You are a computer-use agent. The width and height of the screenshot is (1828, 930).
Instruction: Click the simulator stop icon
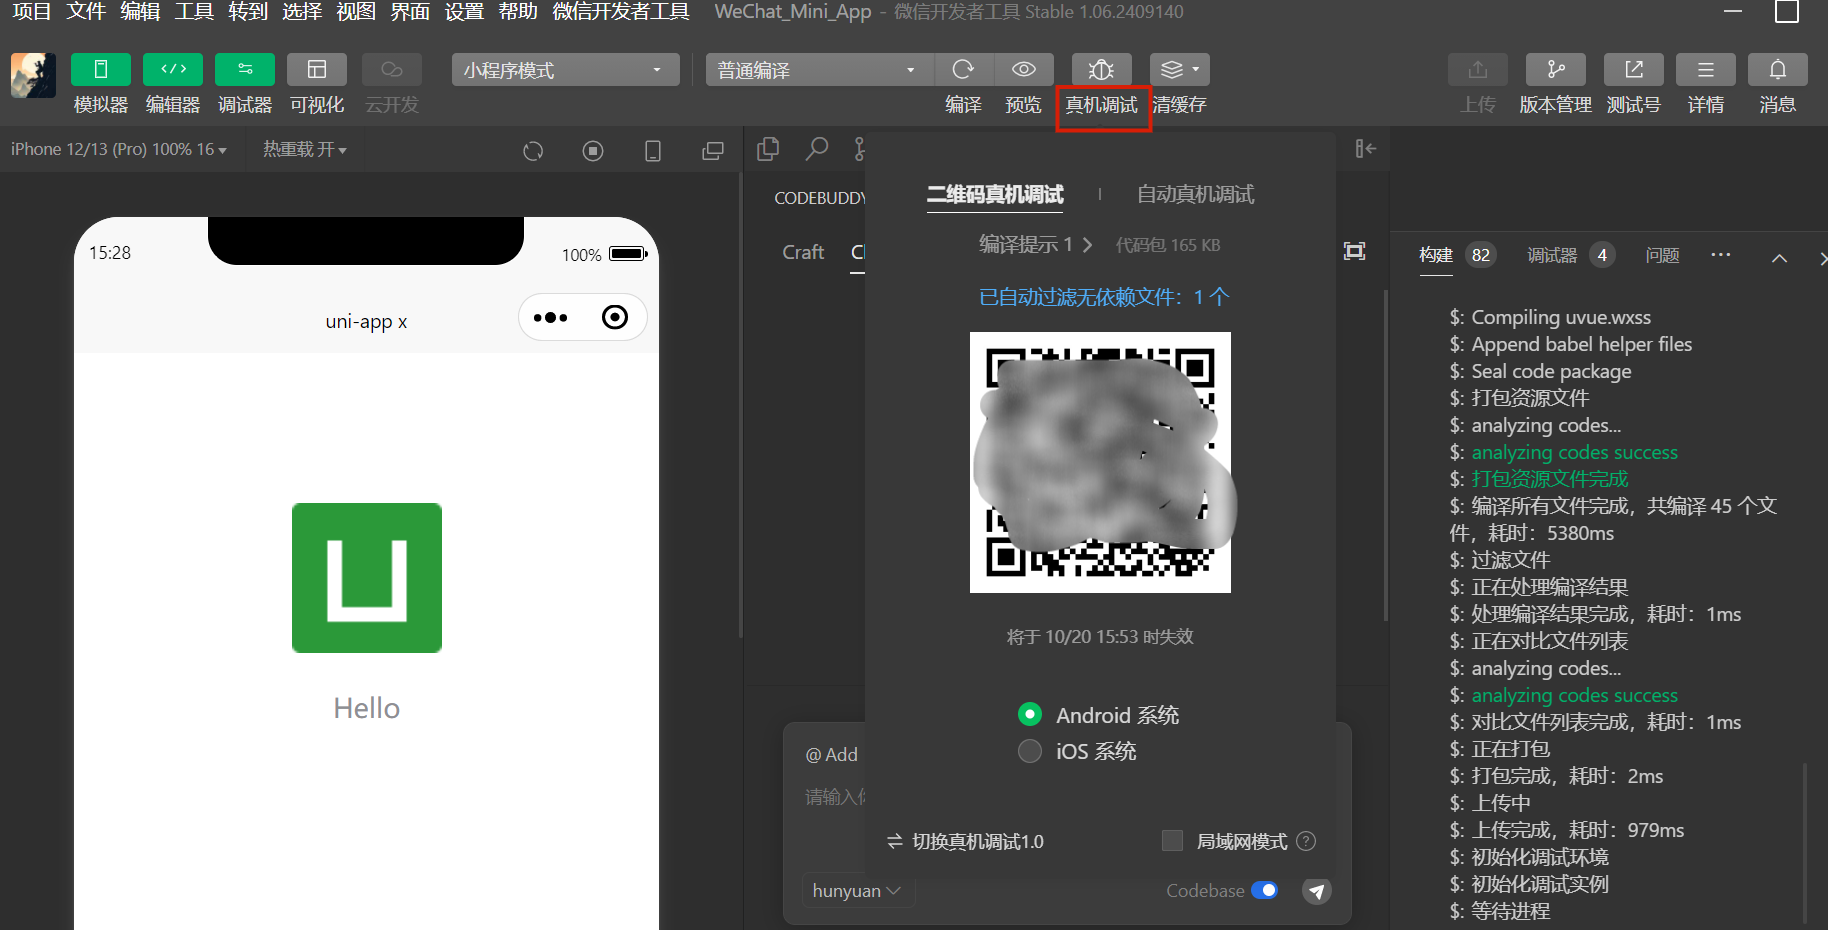[x=593, y=151]
